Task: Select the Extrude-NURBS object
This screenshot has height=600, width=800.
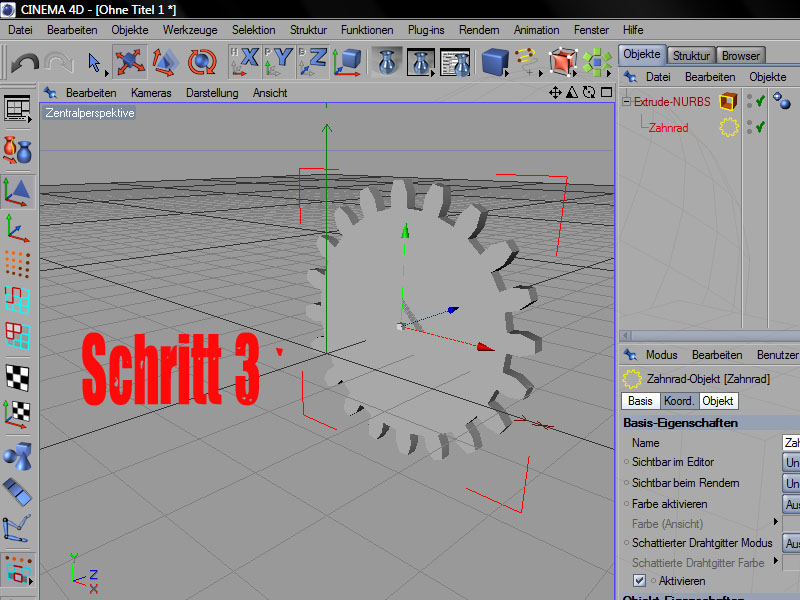Action: pyautogui.click(x=672, y=102)
